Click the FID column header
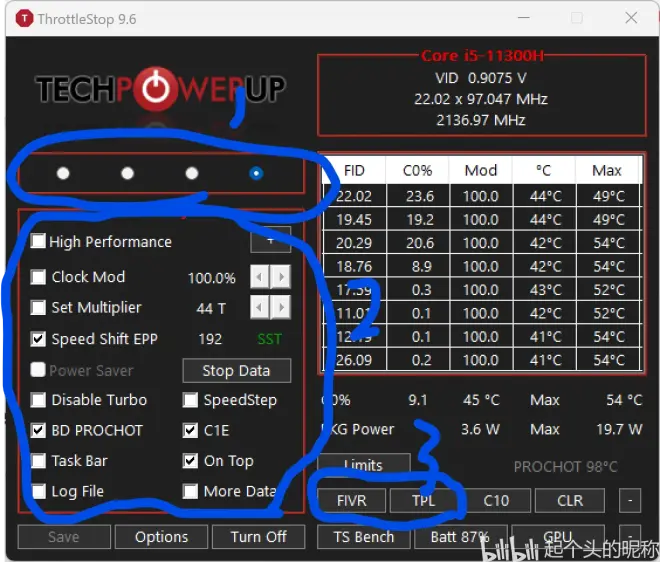Image resolution: width=660 pixels, height=562 pixels. click(354, 170)
